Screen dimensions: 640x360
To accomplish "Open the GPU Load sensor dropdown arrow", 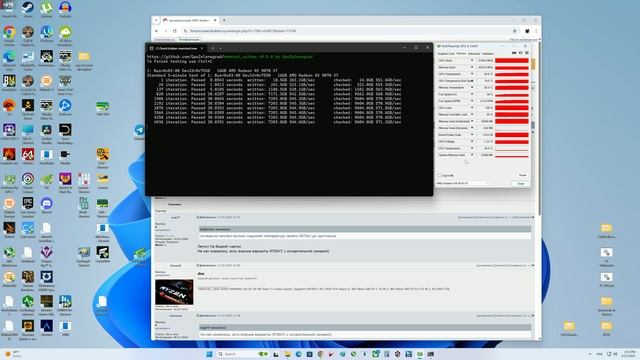I will (472, 108).
